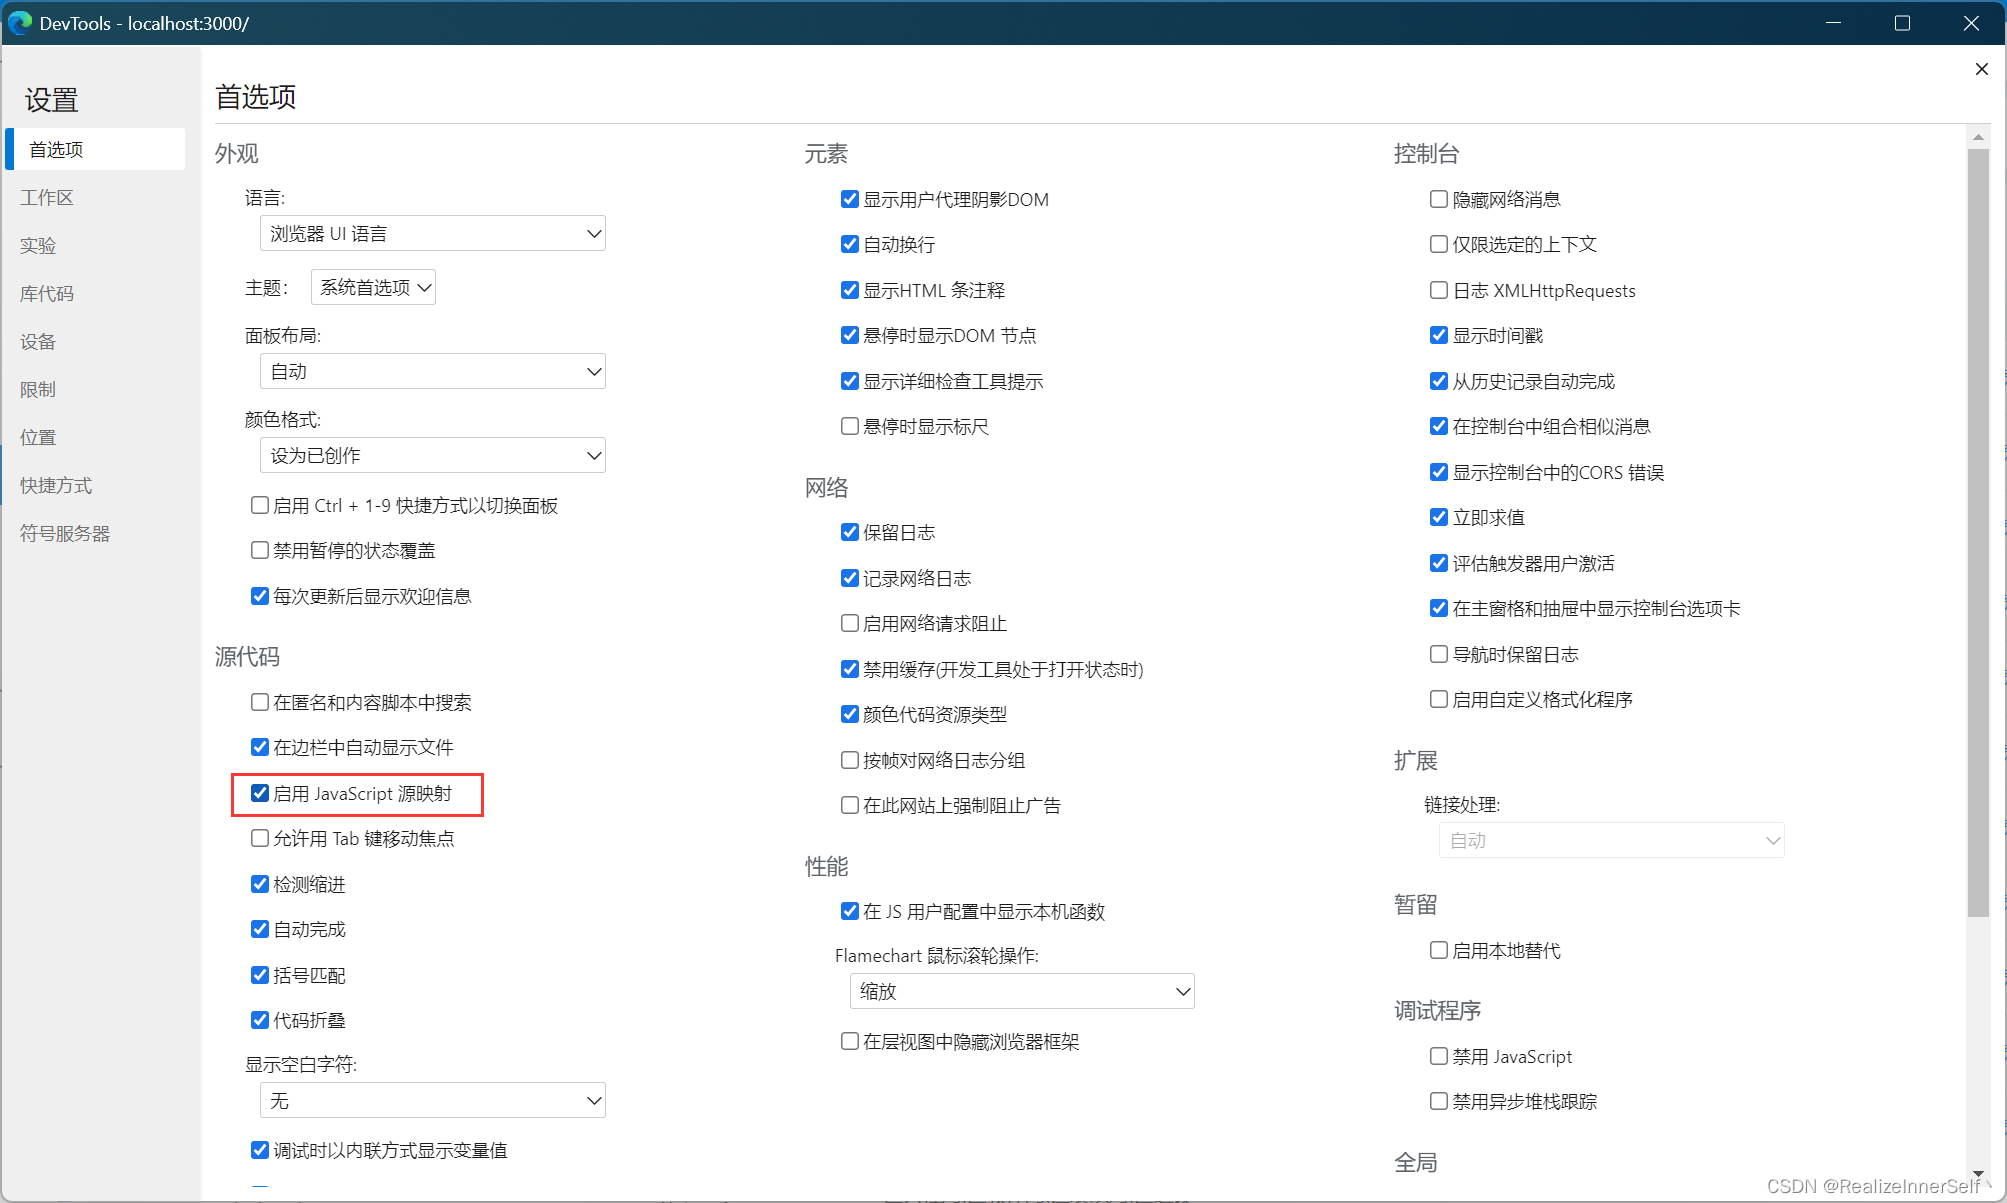Uncheck 检测缩进 checkbox

[x=260, y=884]
